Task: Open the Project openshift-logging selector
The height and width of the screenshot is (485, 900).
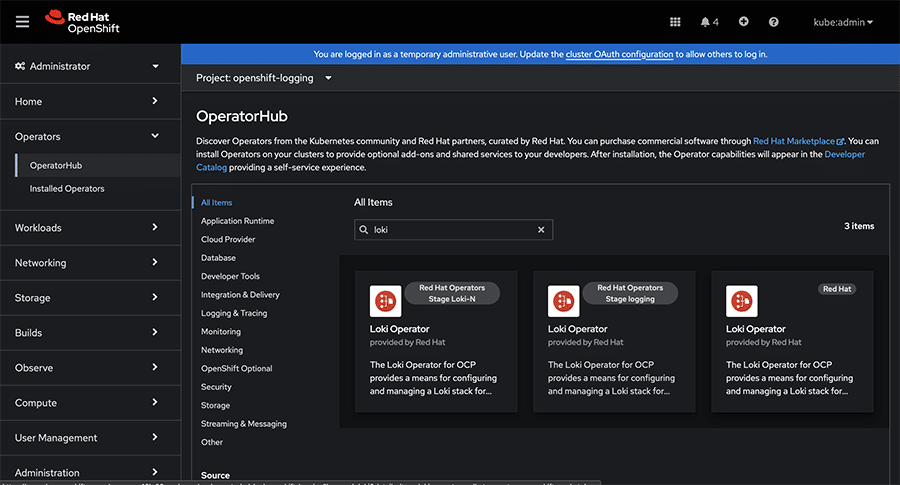Action: 264,78
